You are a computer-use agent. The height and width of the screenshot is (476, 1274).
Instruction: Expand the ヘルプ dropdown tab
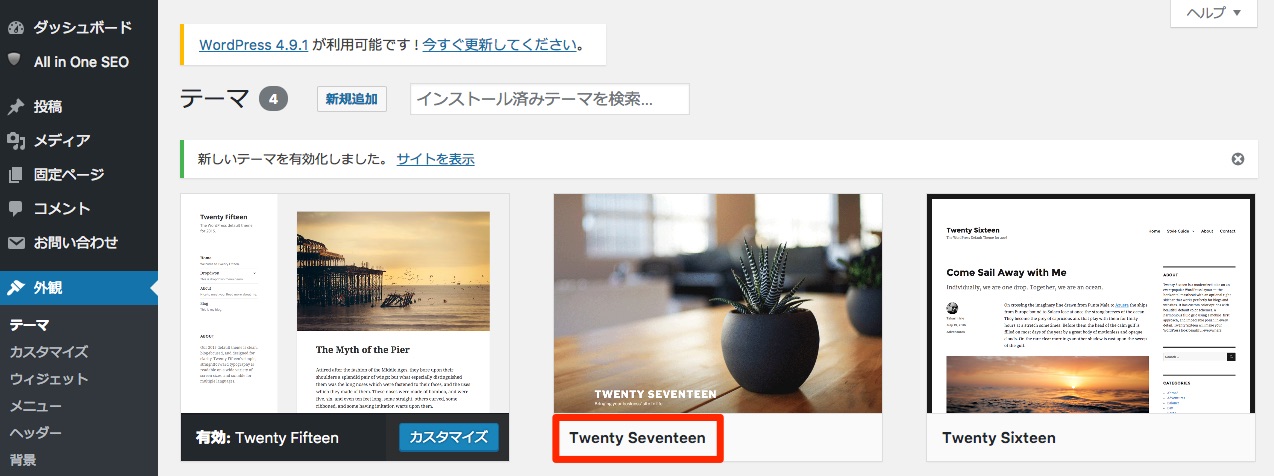tap(1213, 12)
